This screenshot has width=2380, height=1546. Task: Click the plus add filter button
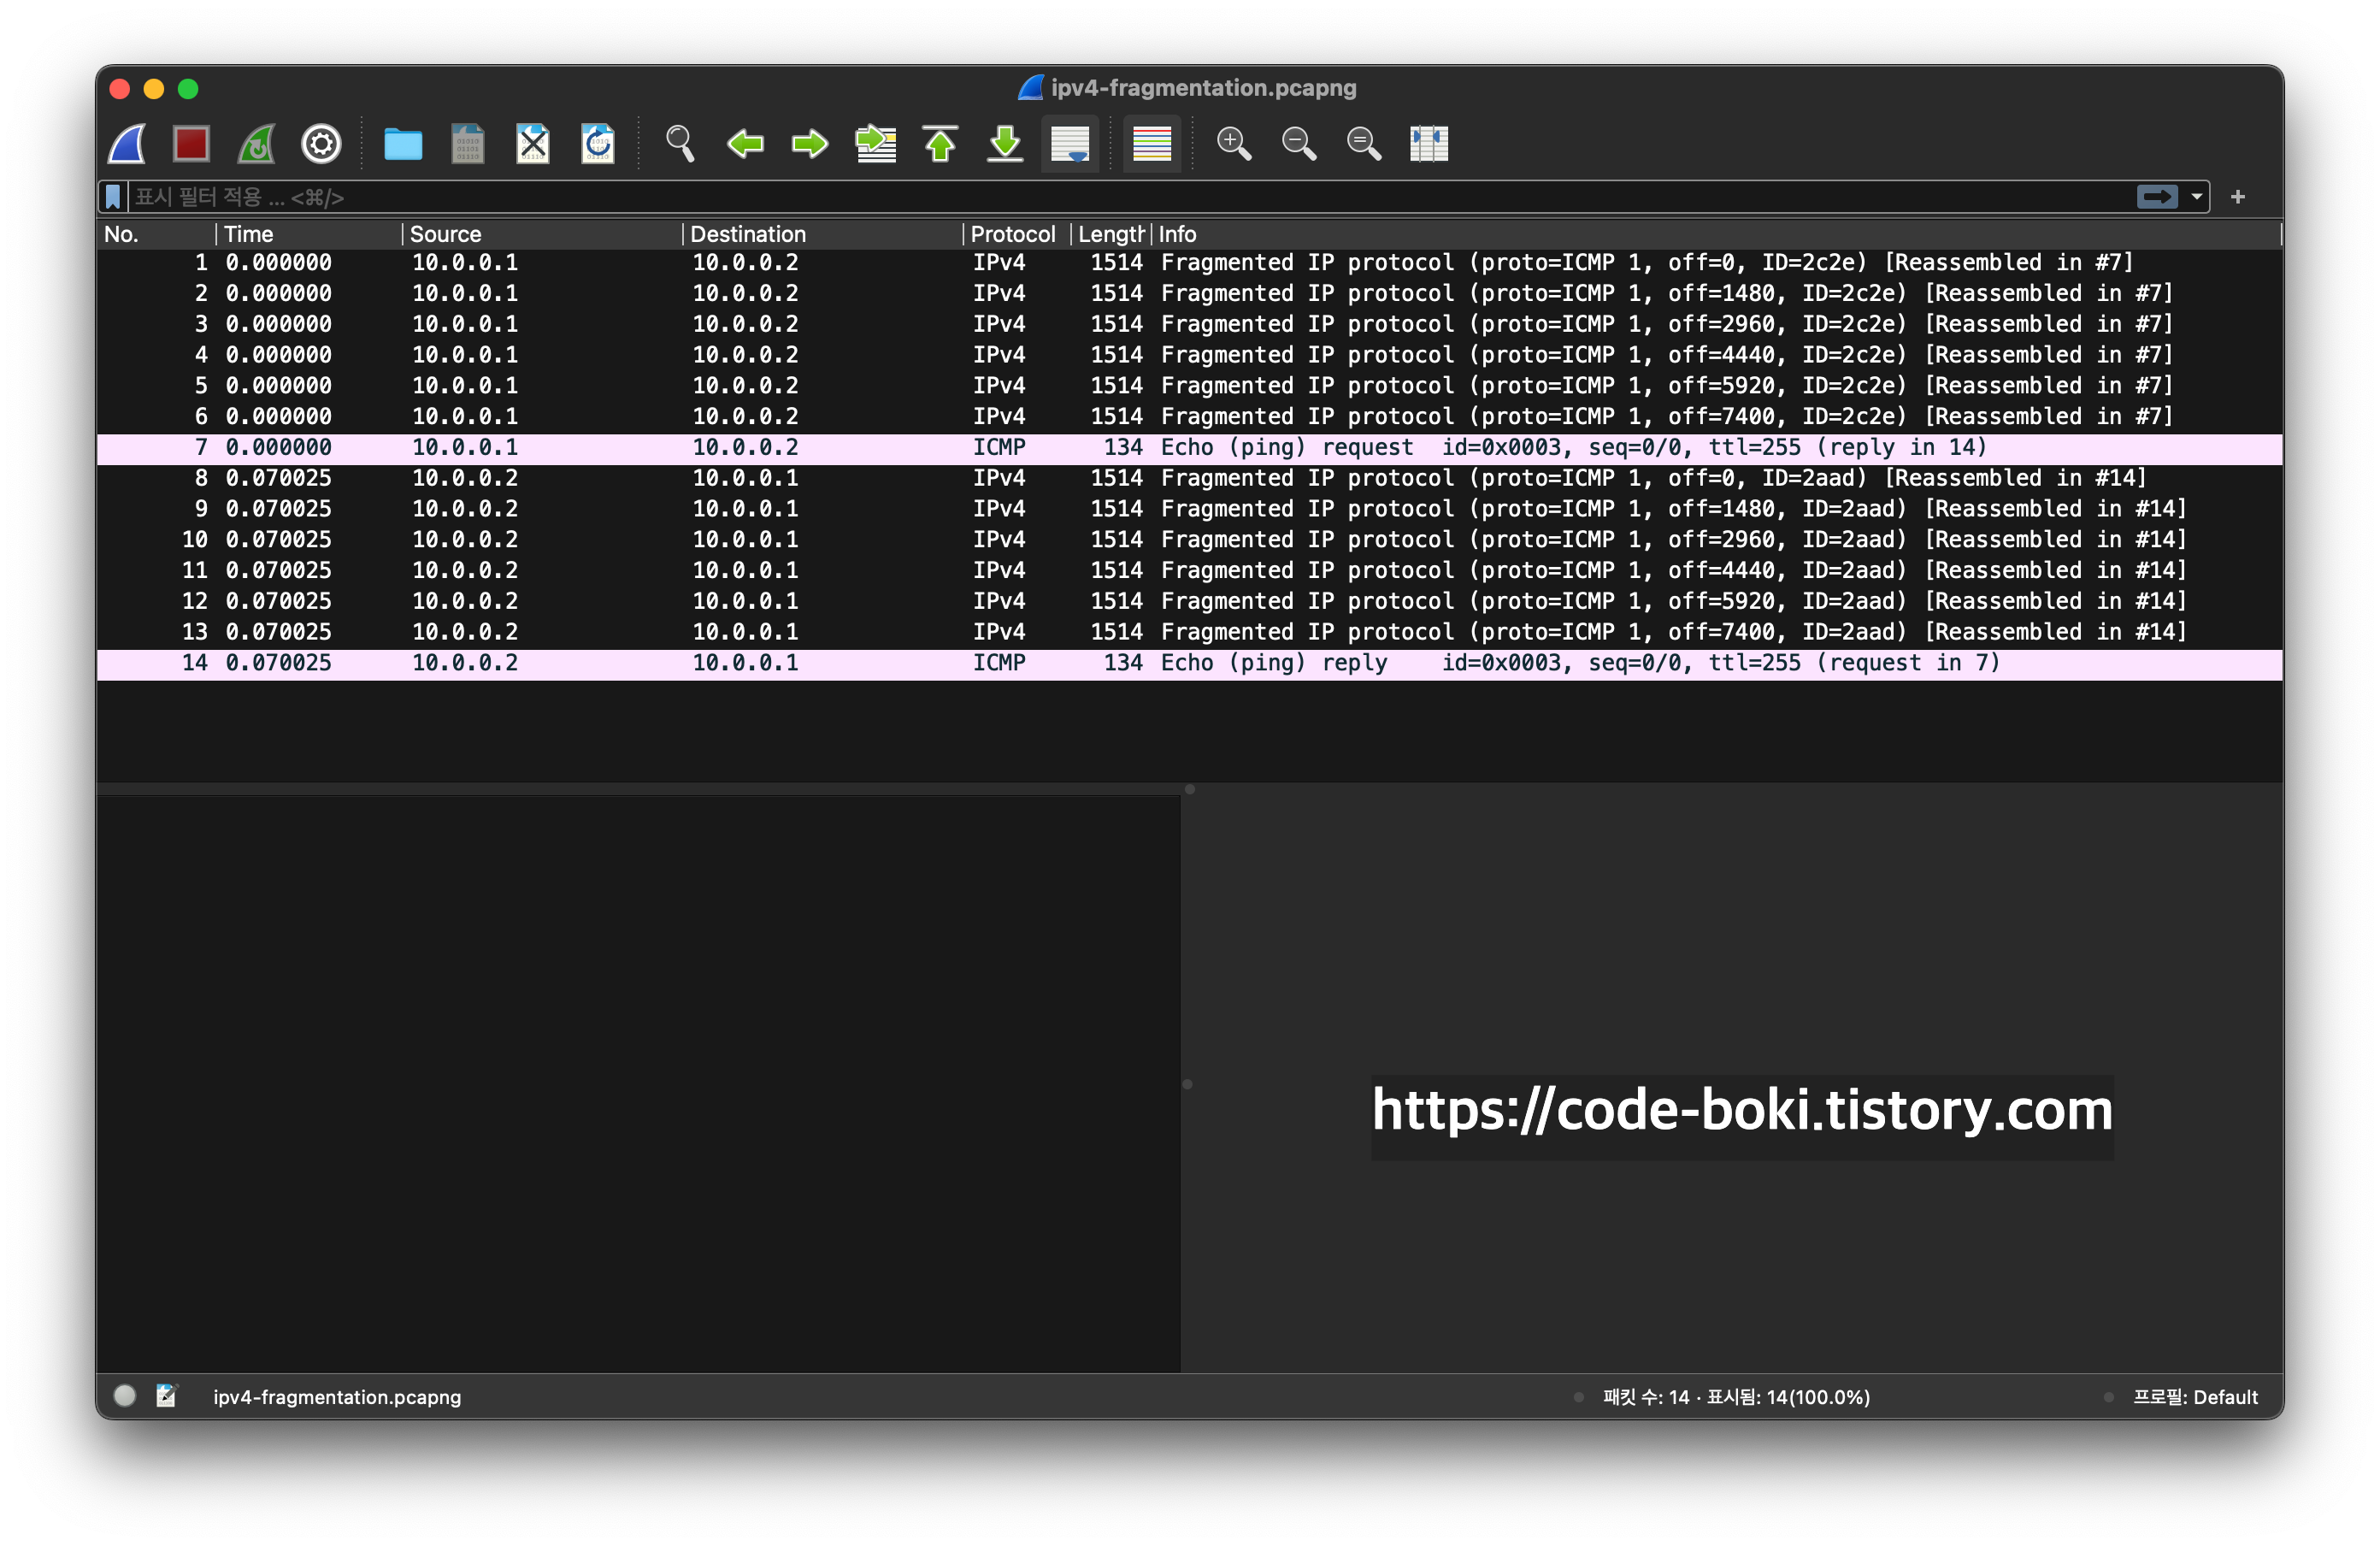pos(2238,197)
